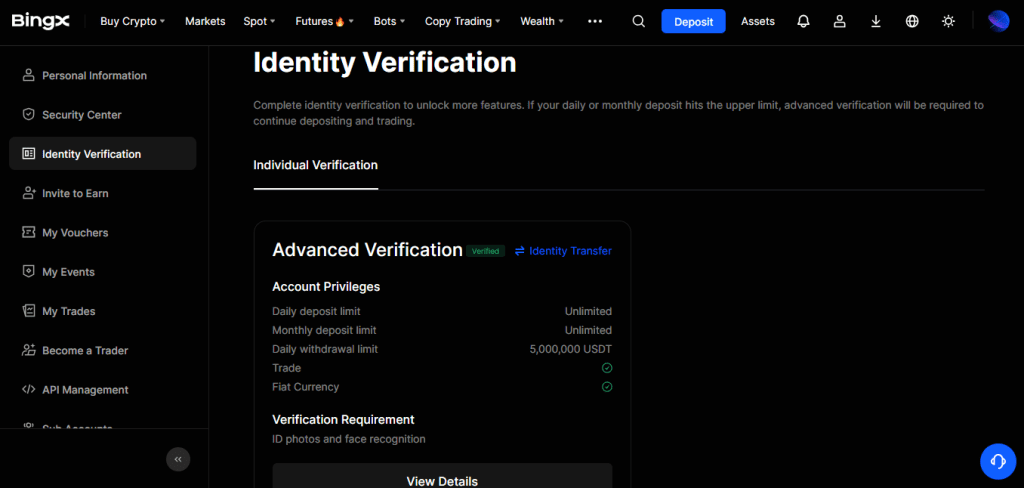Click the Identity Verification ID card icon
Viewport: 1024px width, 488px height.
[x=28, y=154]
